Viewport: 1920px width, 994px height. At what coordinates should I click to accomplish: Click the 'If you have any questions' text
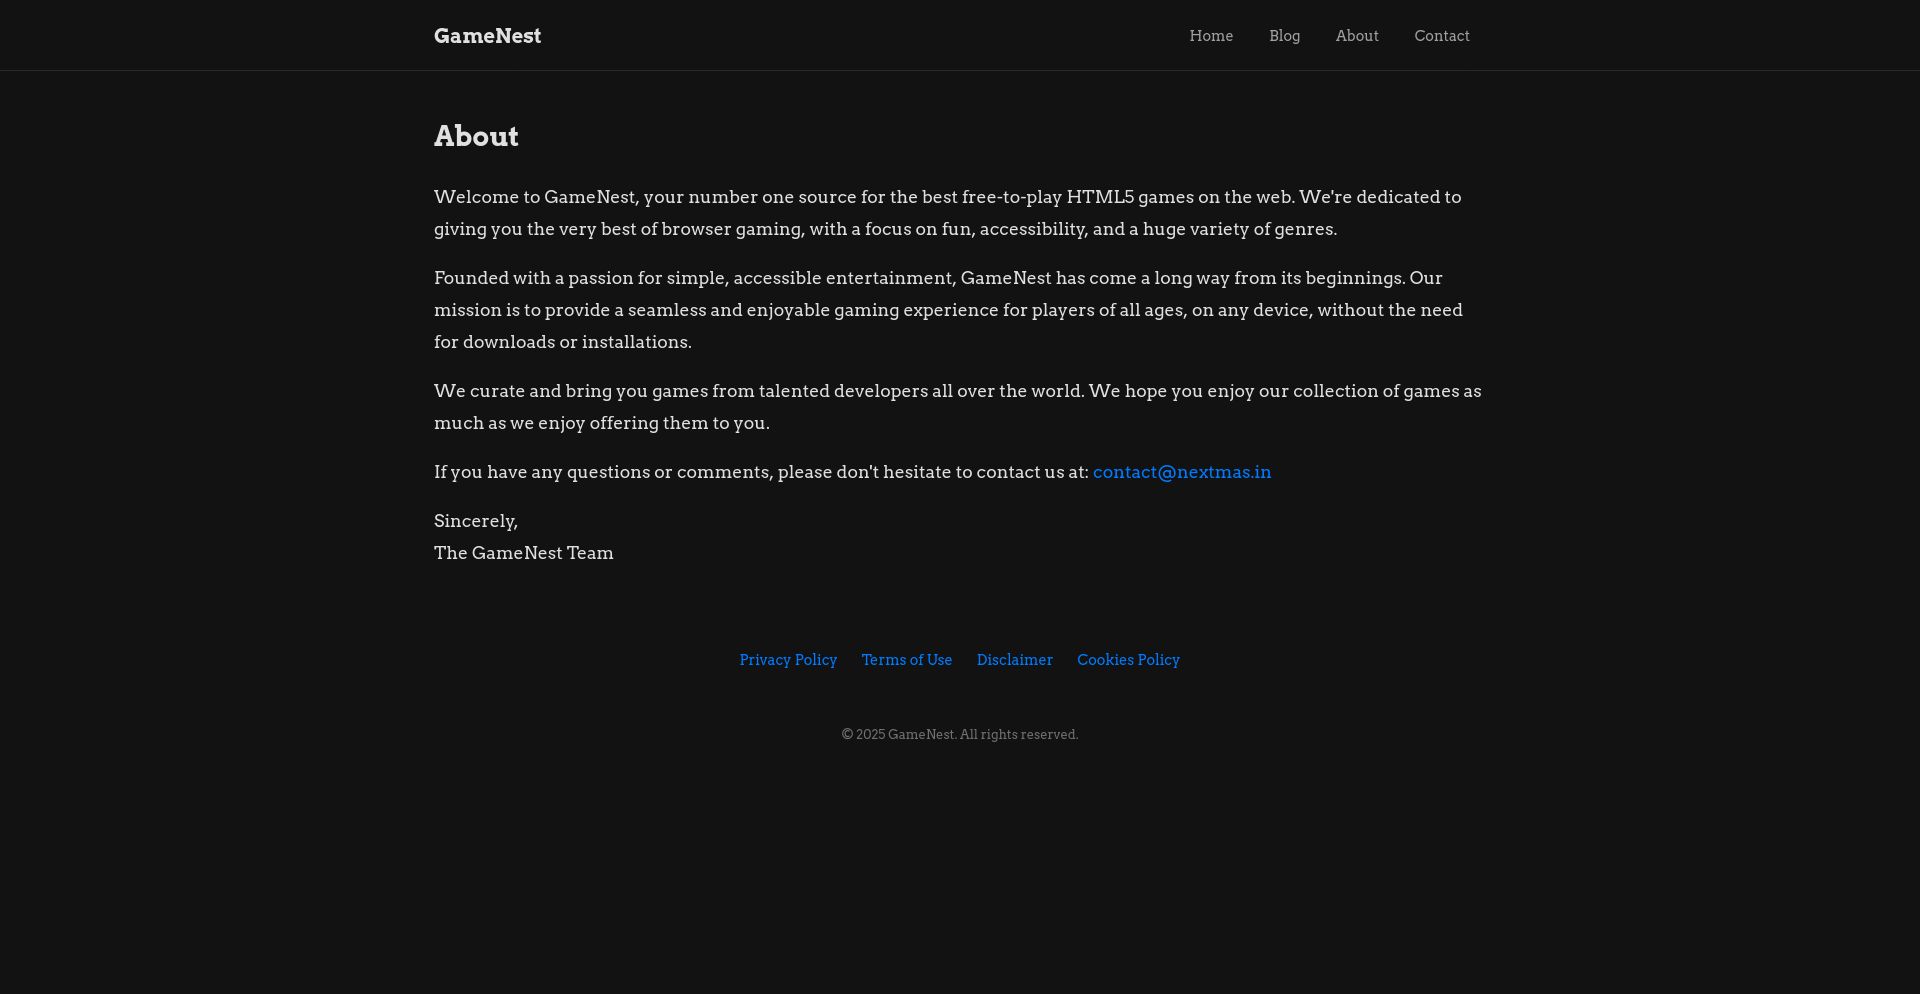click(x=760, y=472)
